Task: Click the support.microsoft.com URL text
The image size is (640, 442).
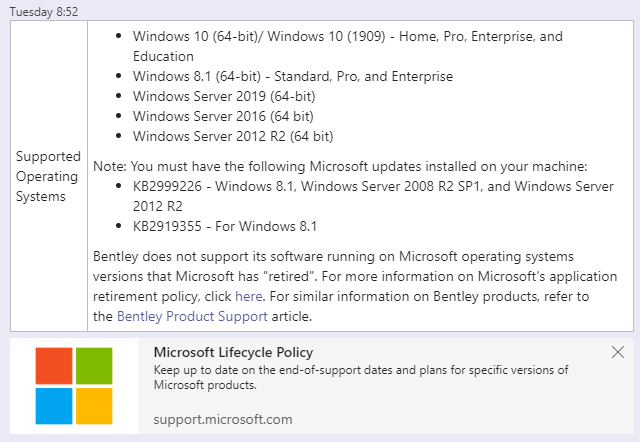Action: click(x=223, y=419)
